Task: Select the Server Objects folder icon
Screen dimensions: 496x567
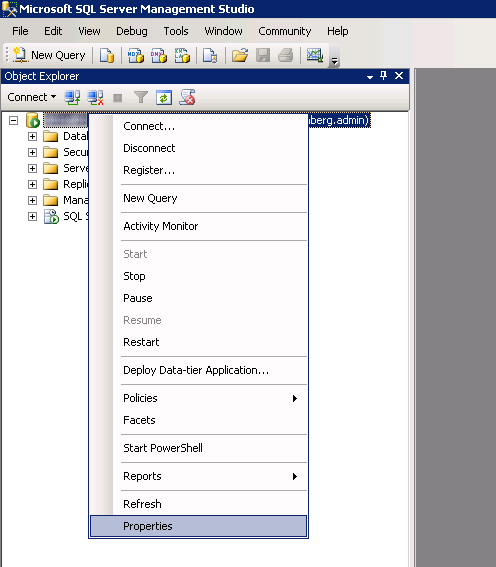Action: [51, 168]
